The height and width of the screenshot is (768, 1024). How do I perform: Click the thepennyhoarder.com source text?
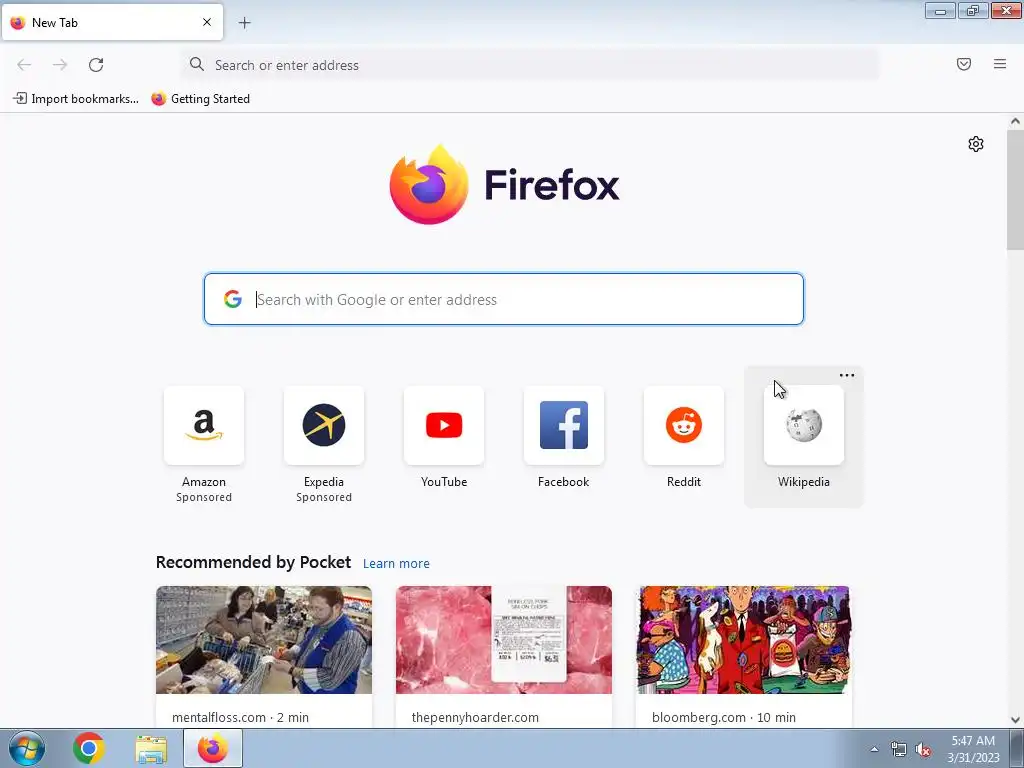pos(475,717)
